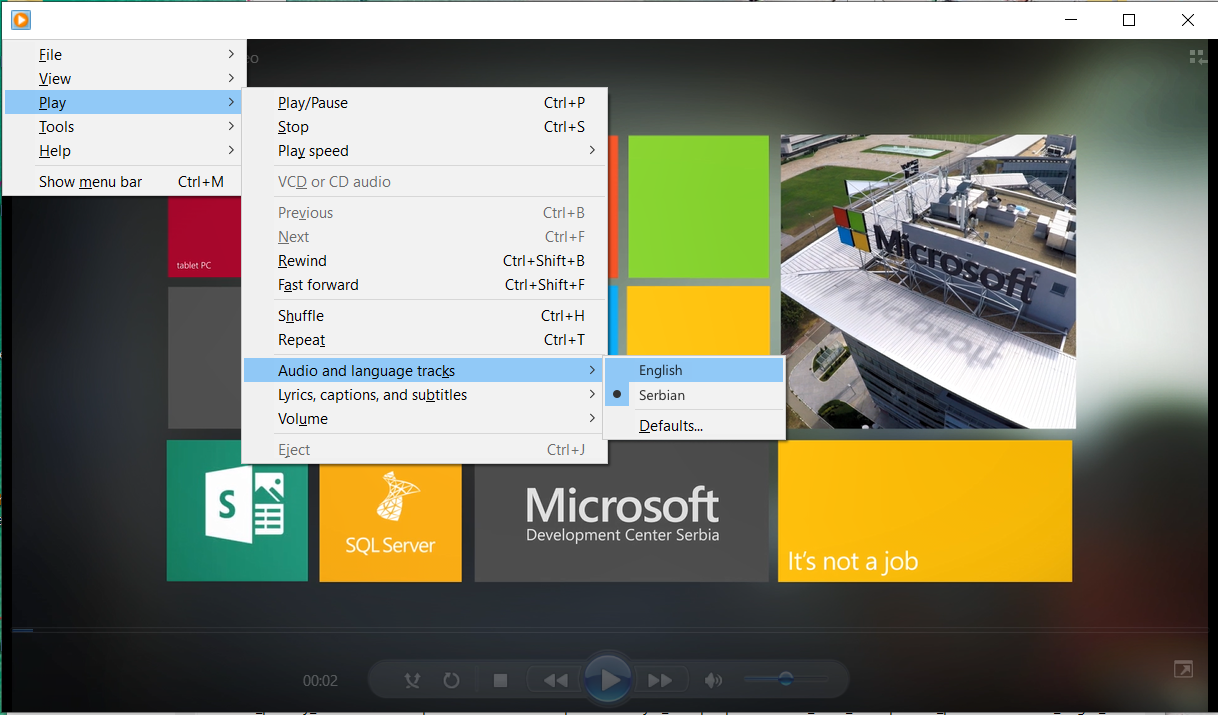Maximize the media player window

1129,20
